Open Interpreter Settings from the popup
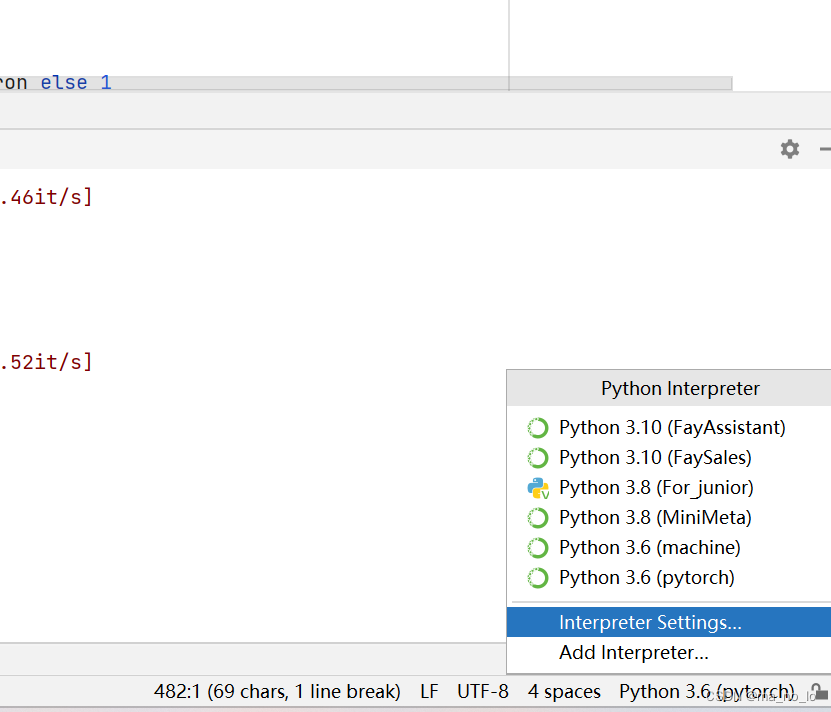Viewport: 831px width, 712px height. point(650,622)
